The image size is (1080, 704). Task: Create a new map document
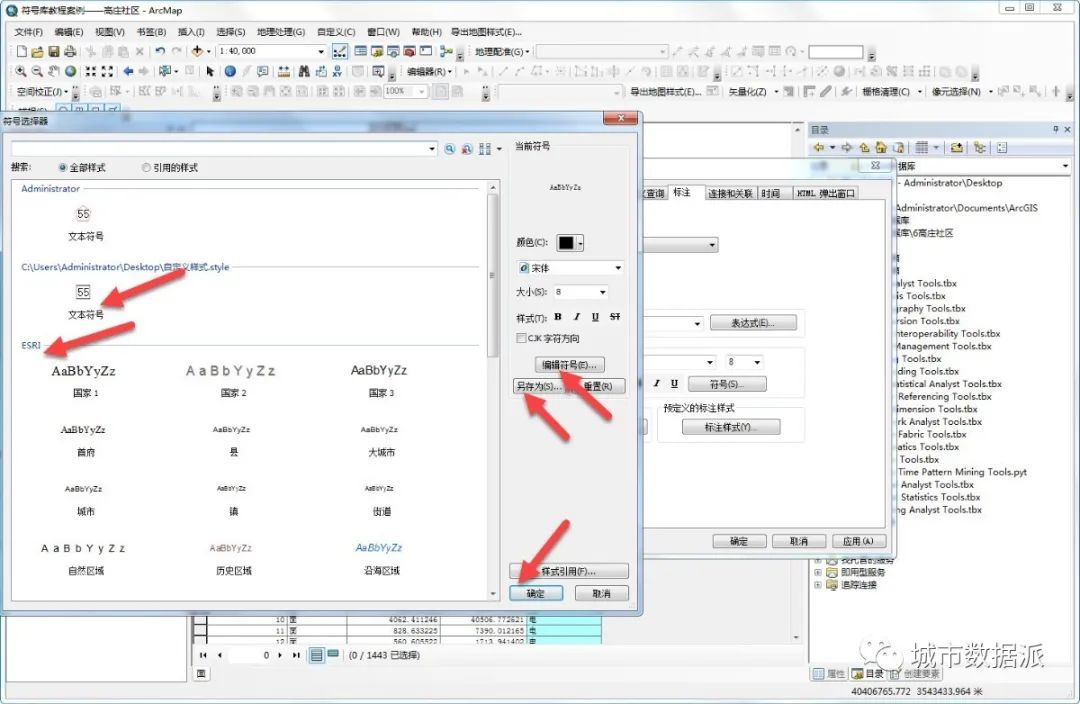tap(22, 51)
